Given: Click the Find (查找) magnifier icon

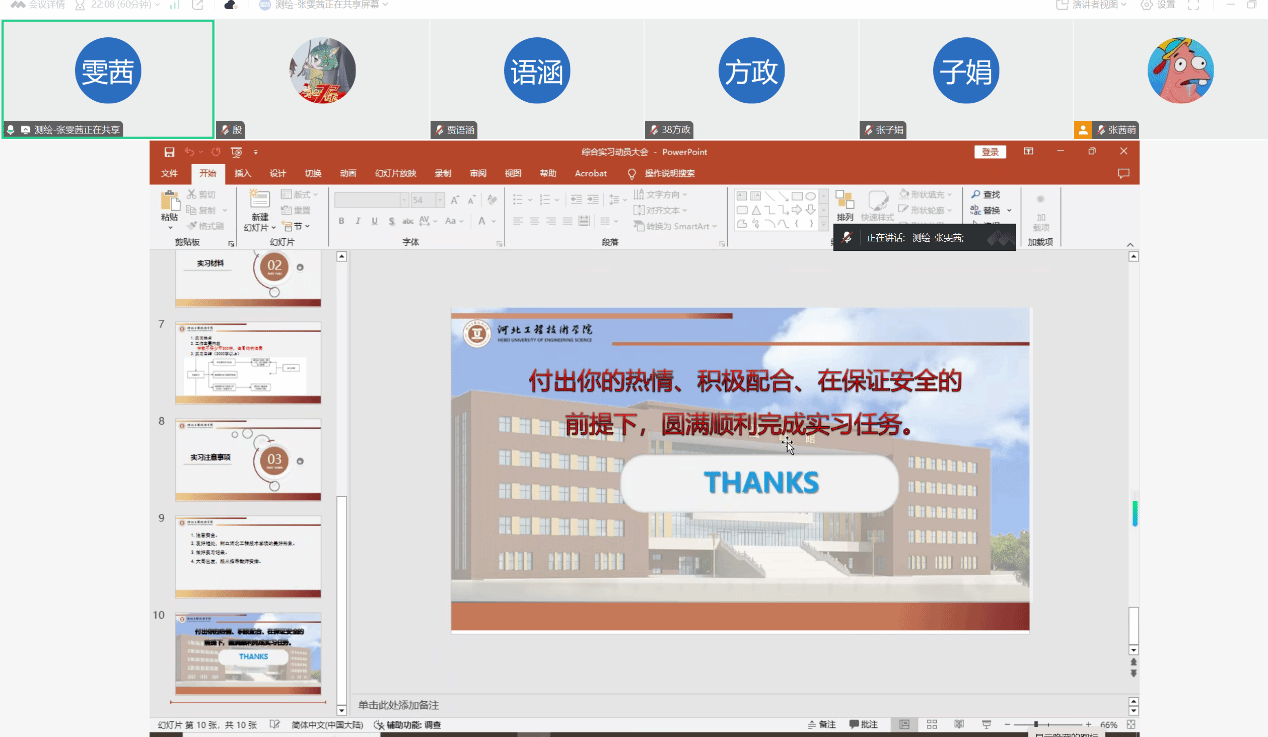Looking at the screenshot, I should [x=975, y=195].
